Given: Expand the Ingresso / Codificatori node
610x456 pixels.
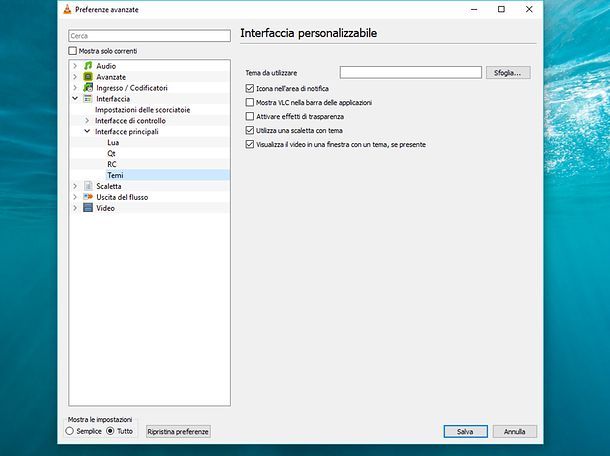Looking at the screenshot, I should click(75, 88).
